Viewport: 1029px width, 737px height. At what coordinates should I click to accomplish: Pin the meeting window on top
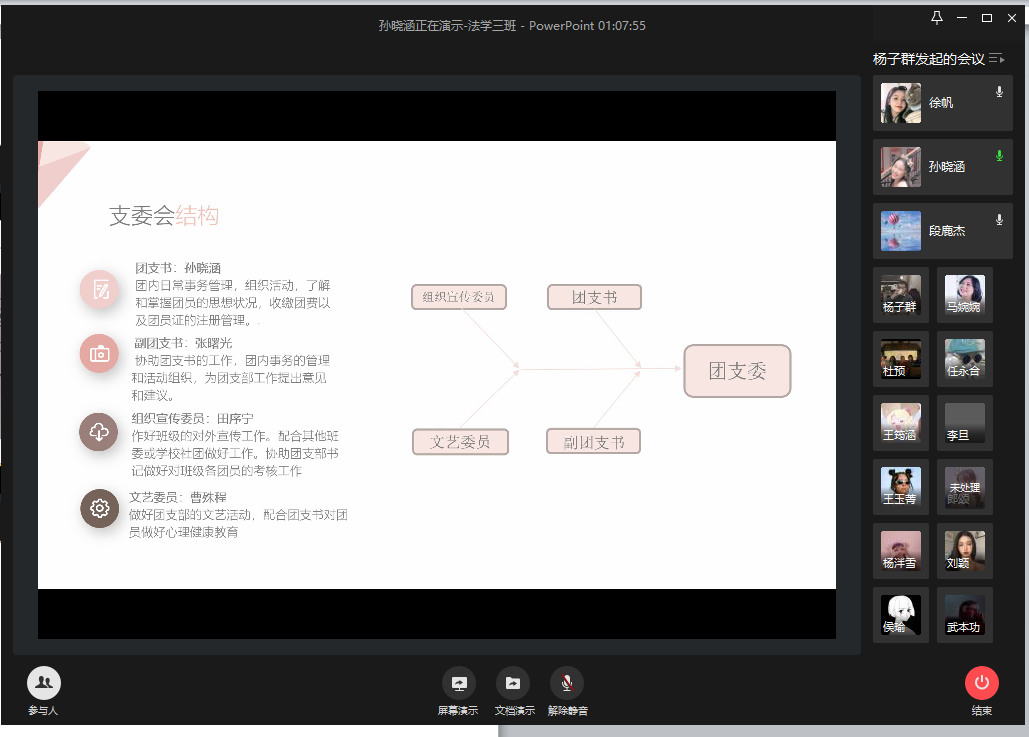(x=936, y=18)
